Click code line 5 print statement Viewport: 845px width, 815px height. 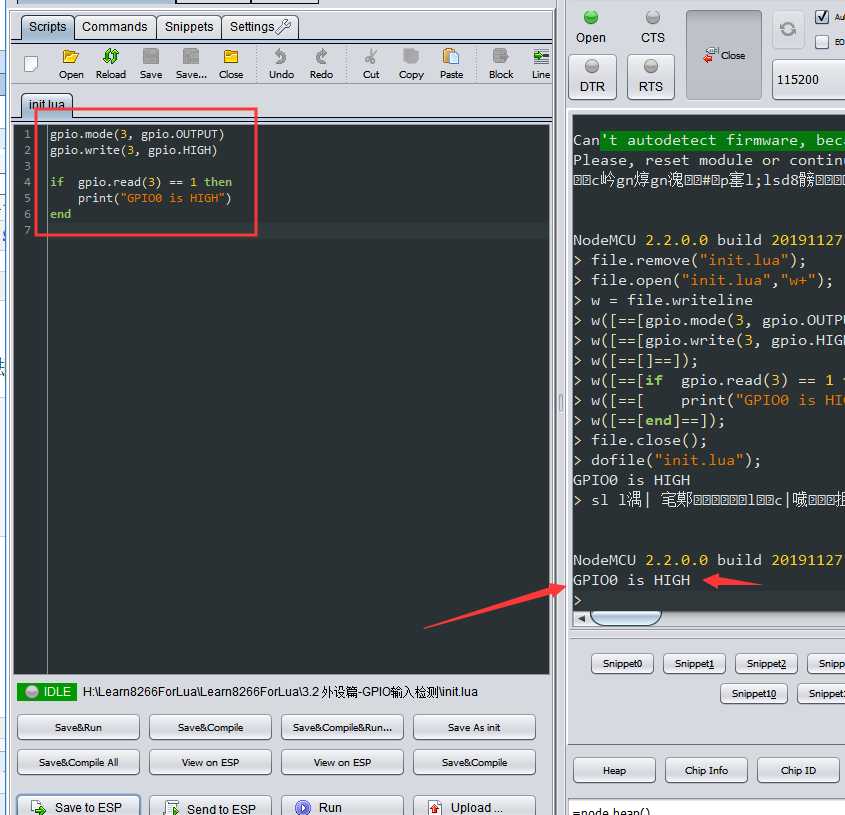tap(154, 198)
